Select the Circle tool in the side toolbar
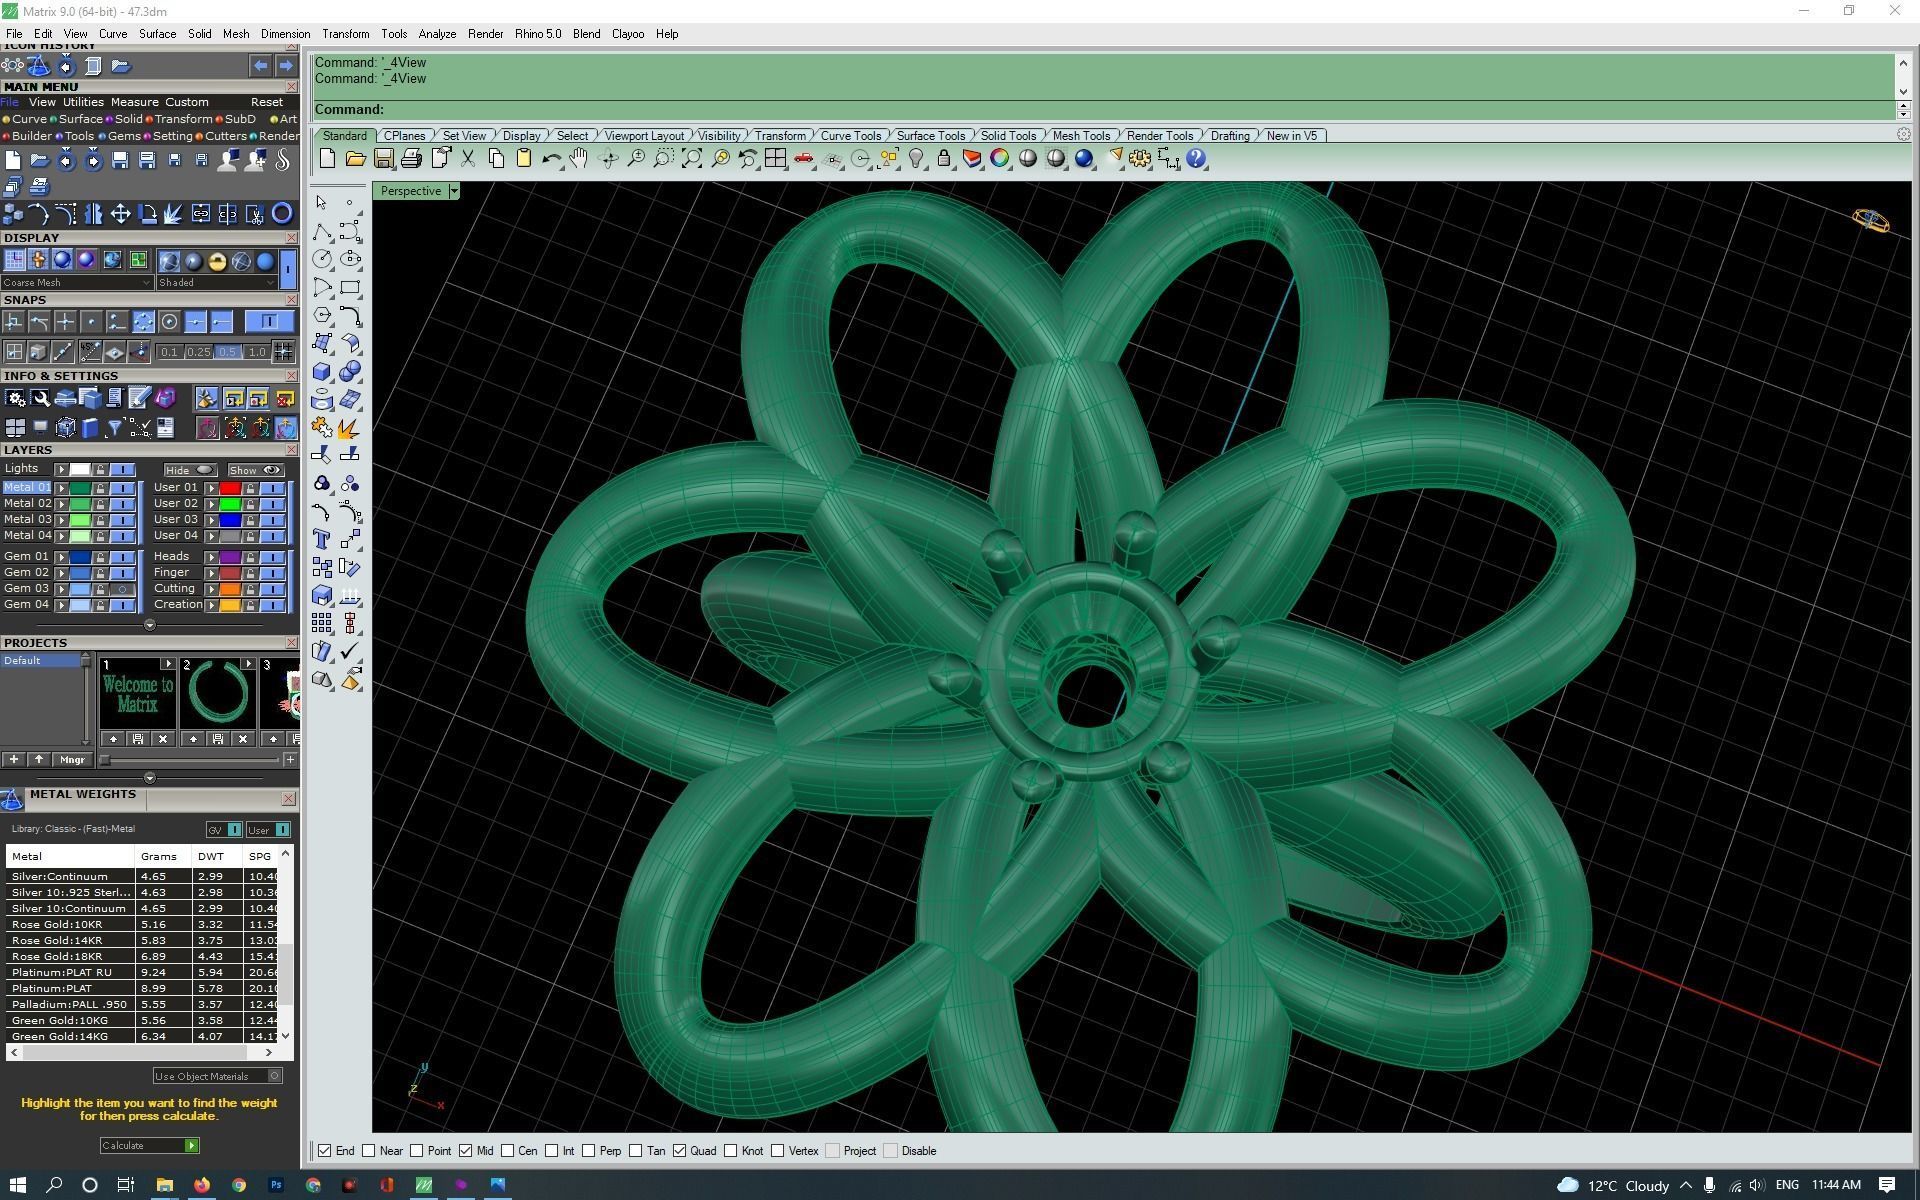Viewport: 1920px width, 1200px height. [x=322, y=259]
